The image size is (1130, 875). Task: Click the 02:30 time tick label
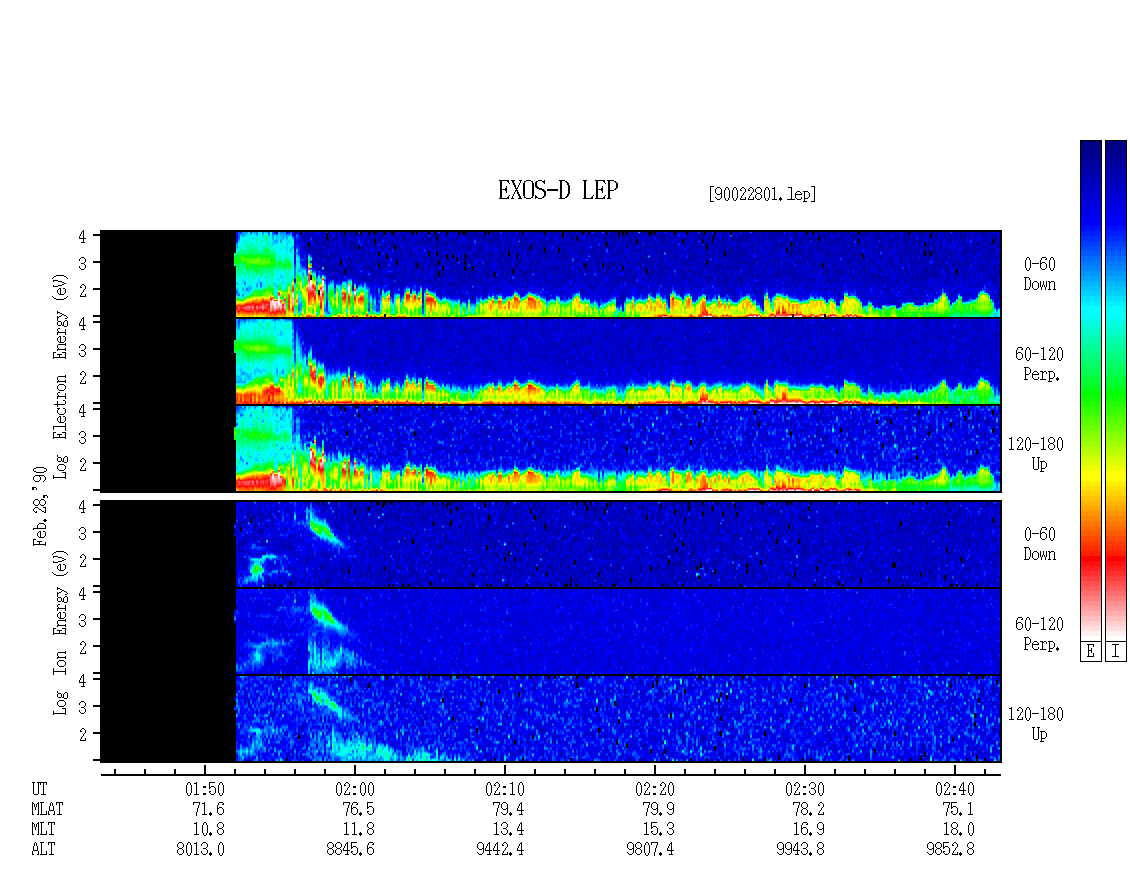tap(804, 789)
